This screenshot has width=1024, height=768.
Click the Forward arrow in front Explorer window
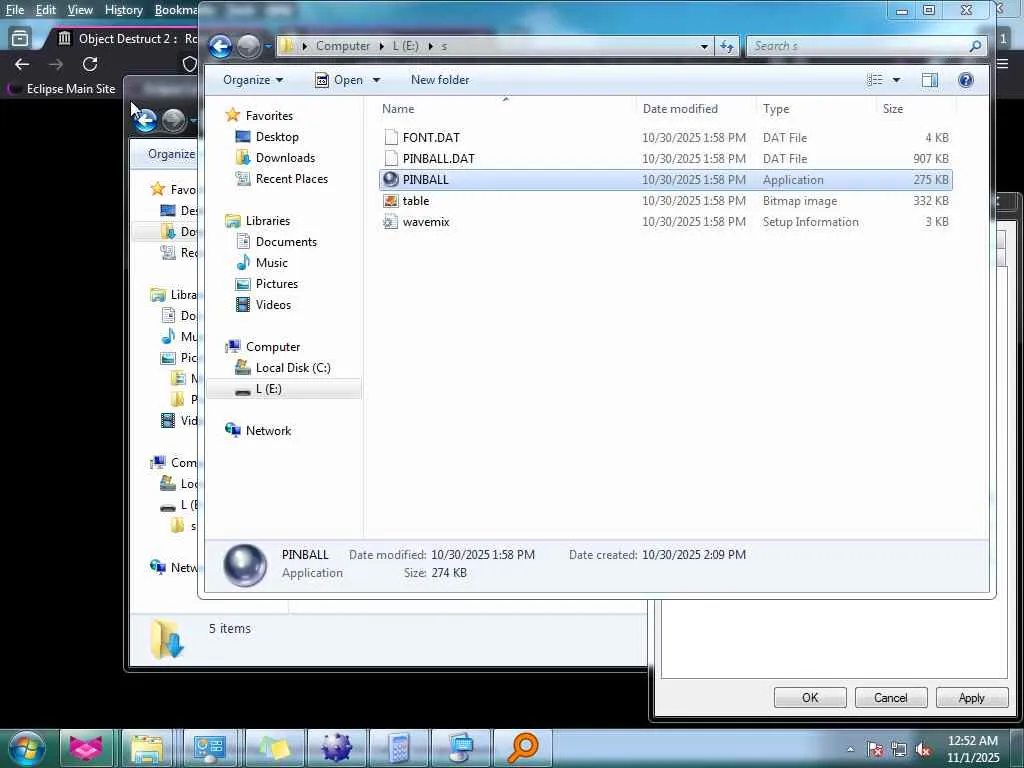click(x=248, y=46)
